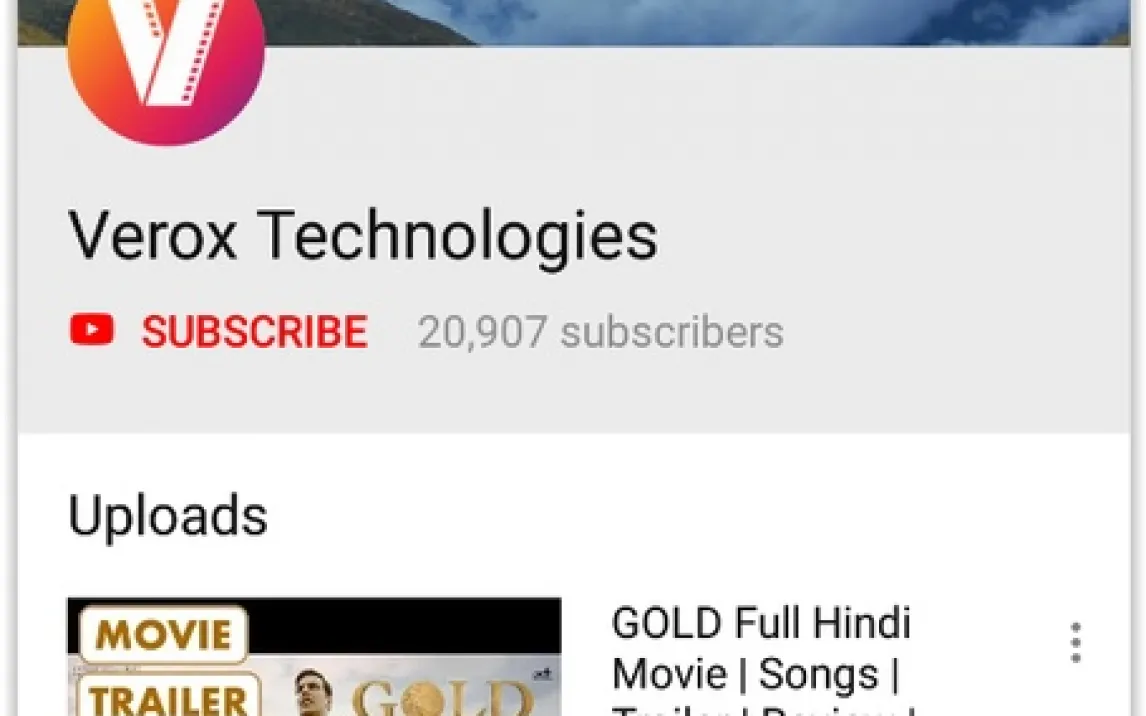Tap the golden GOLD logo in thumbnail

pyautogui.click(x=439, y=698)
